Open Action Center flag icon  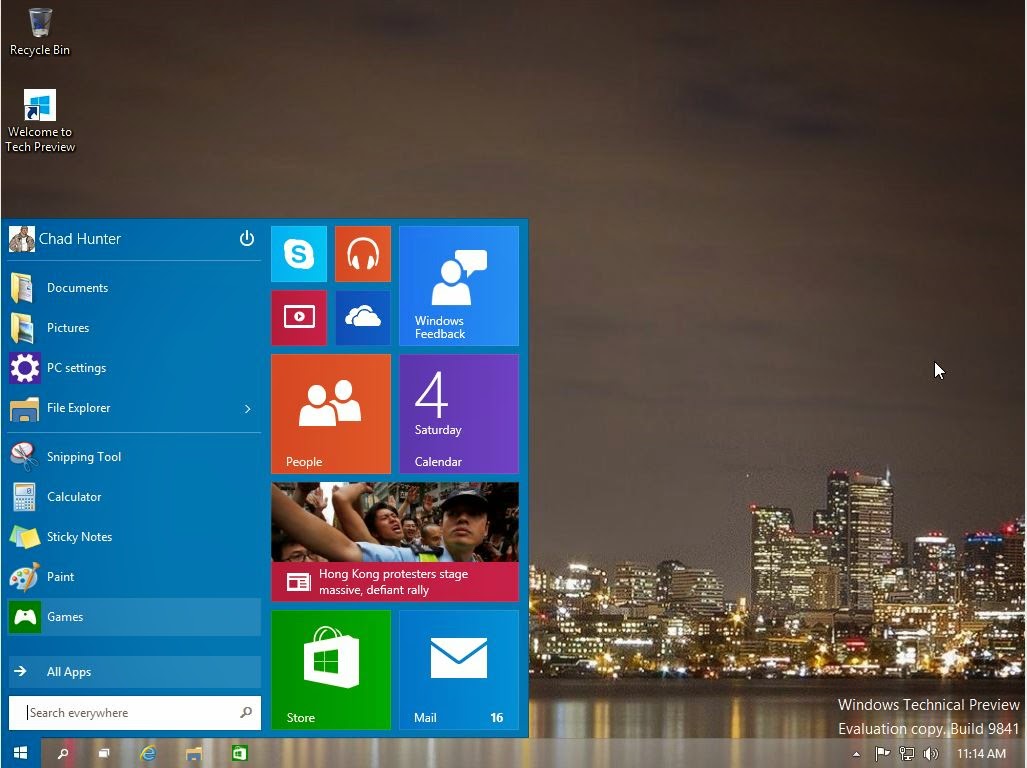(x=882, y=754)
